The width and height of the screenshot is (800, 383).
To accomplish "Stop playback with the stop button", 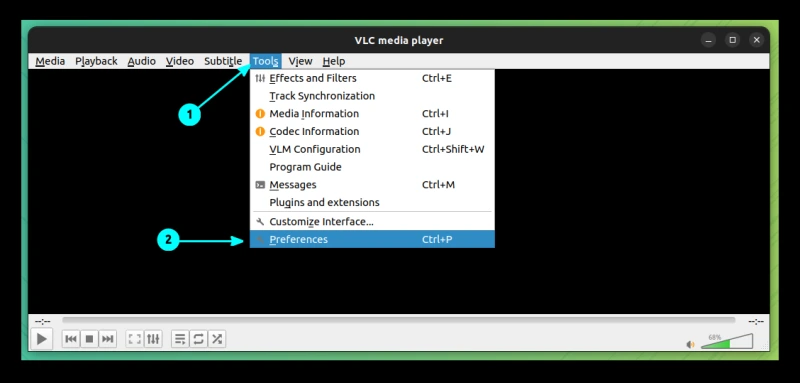I will pyautogui.click(x=89, y=339).
